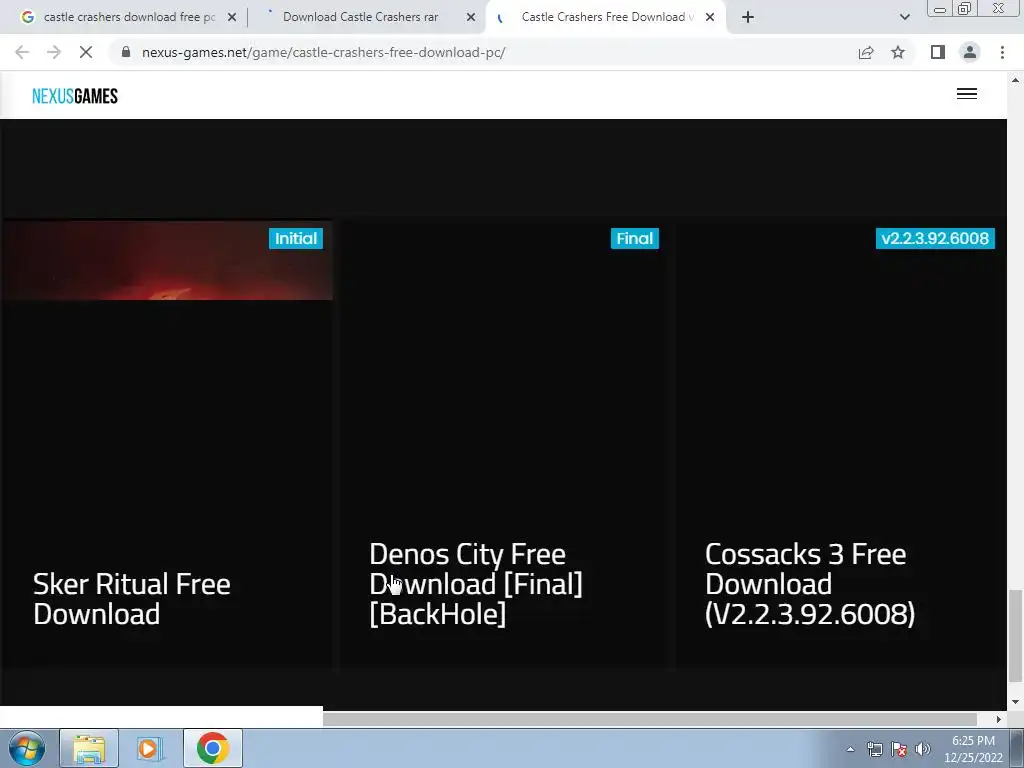The image size is (1024, 768).
Task: Click the horizontal scroll right arrow
Action: coord(999,719)
